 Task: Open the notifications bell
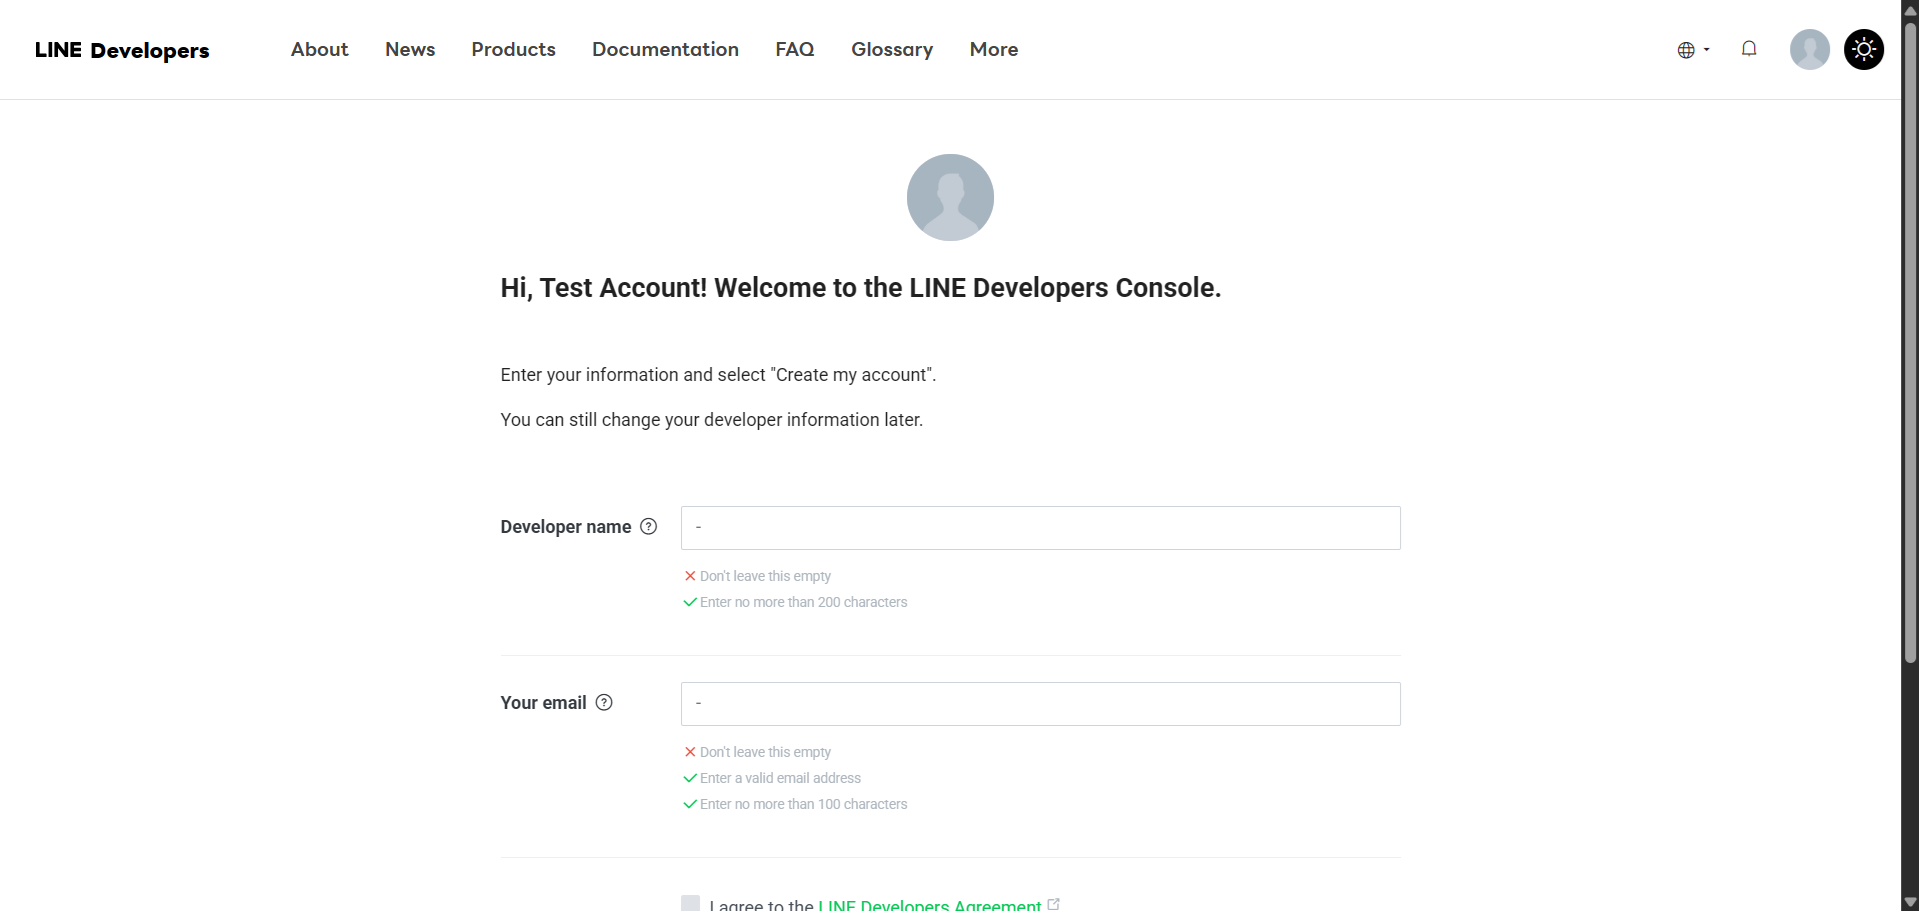tap(1748, 49)
